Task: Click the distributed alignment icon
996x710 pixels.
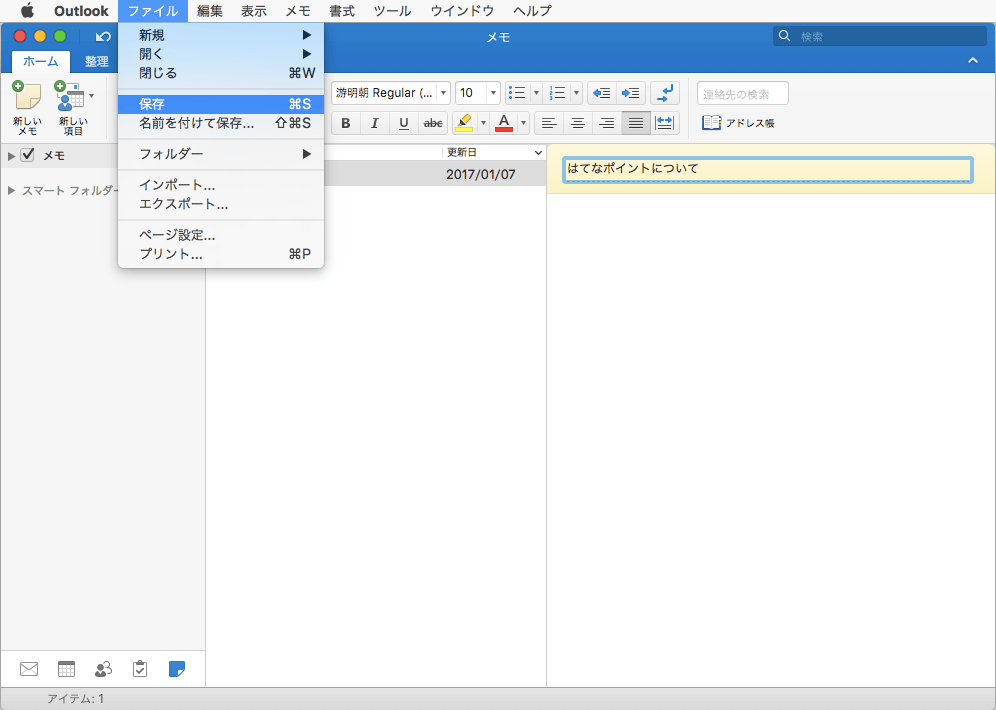Action: 664,123
